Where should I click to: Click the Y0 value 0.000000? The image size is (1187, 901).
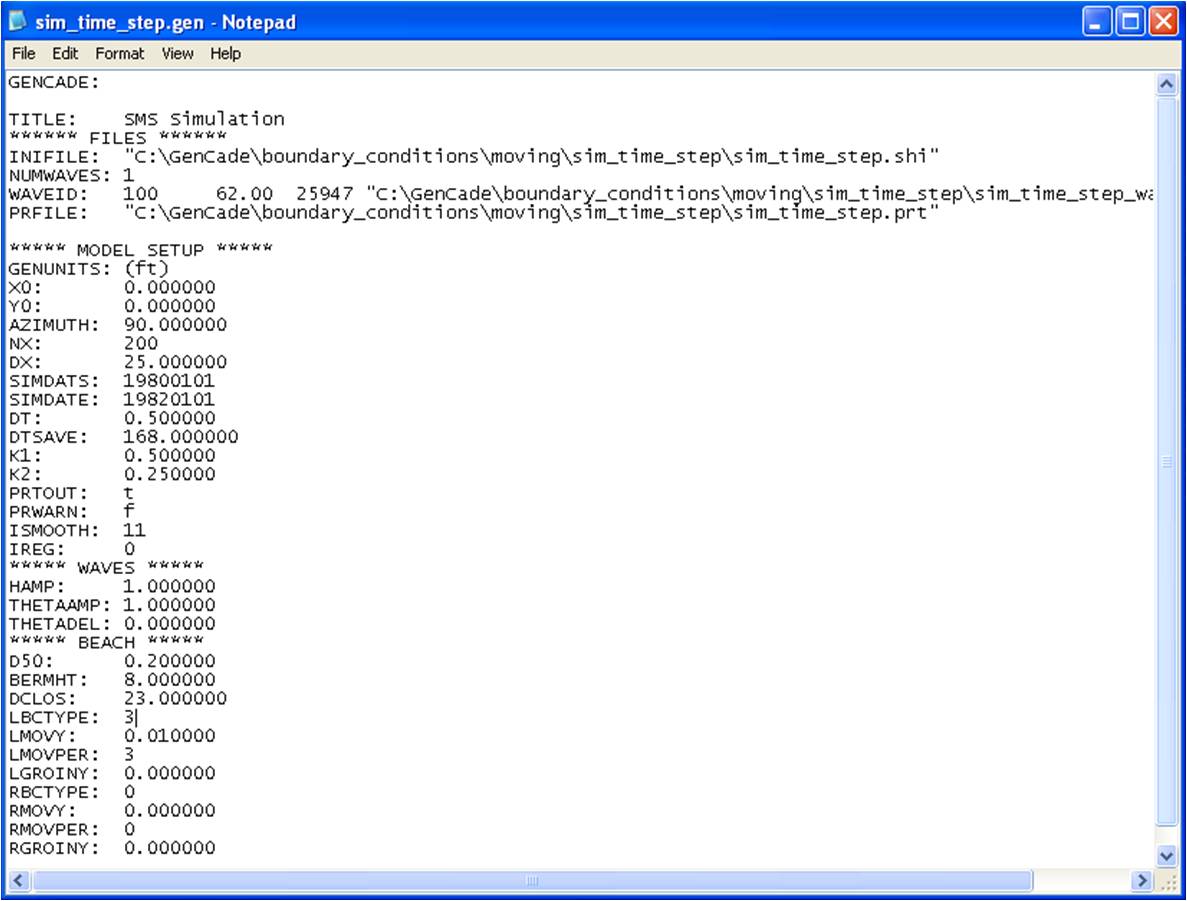[x=170, y=306]
